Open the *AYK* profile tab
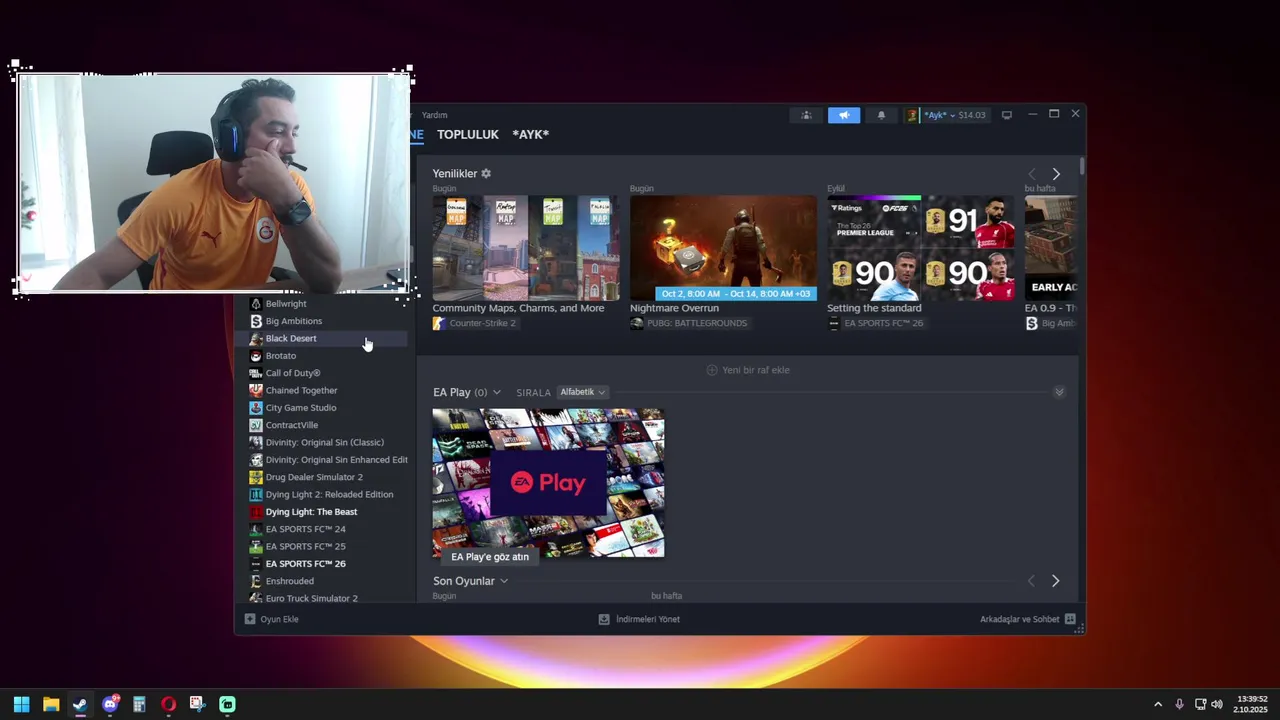This screenshot has width=1280, height=720. (530, 134)
